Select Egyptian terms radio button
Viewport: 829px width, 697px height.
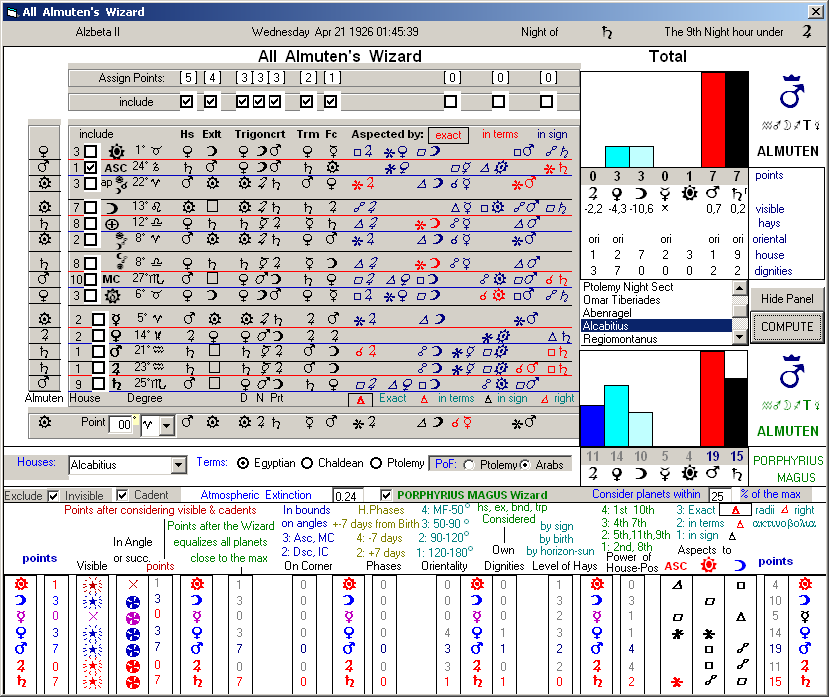click(243, 463)
